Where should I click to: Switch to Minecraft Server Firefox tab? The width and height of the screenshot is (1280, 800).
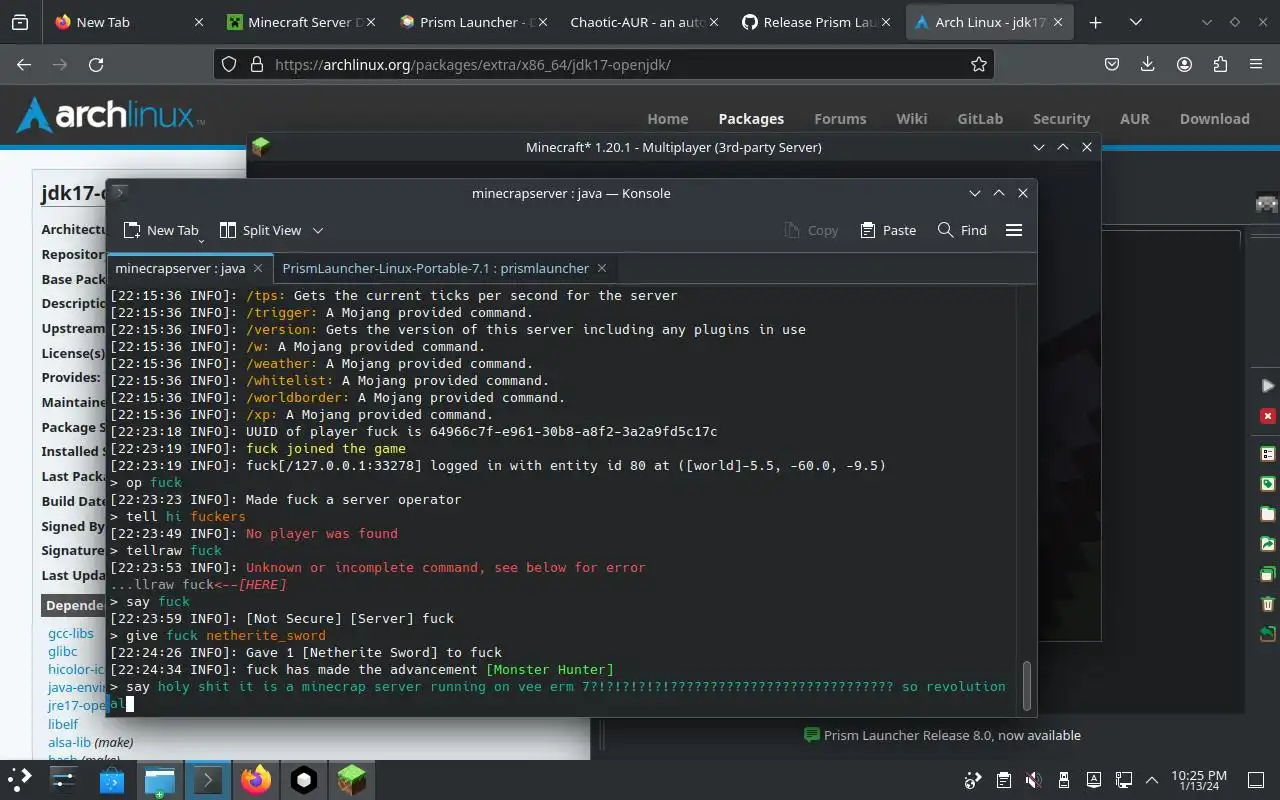[300, 22]
